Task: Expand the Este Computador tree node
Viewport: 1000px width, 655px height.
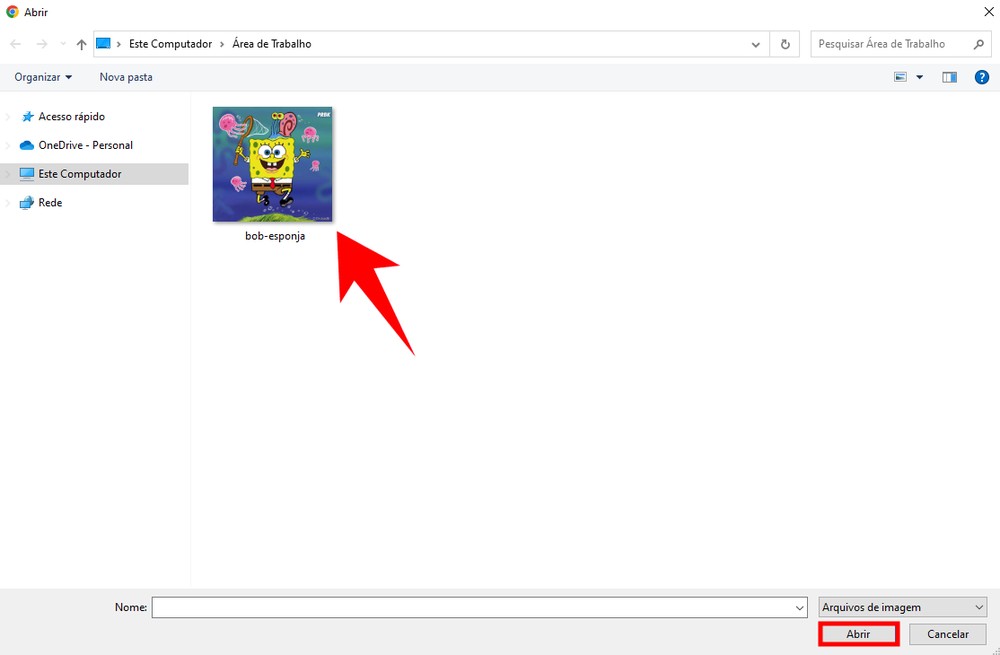Action: (x=8, y=174)
